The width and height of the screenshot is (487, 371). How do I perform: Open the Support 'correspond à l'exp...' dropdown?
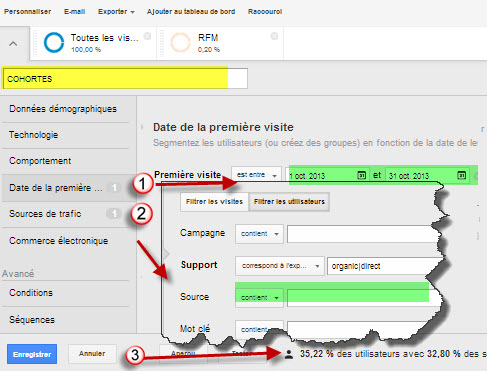click(280, 266)
